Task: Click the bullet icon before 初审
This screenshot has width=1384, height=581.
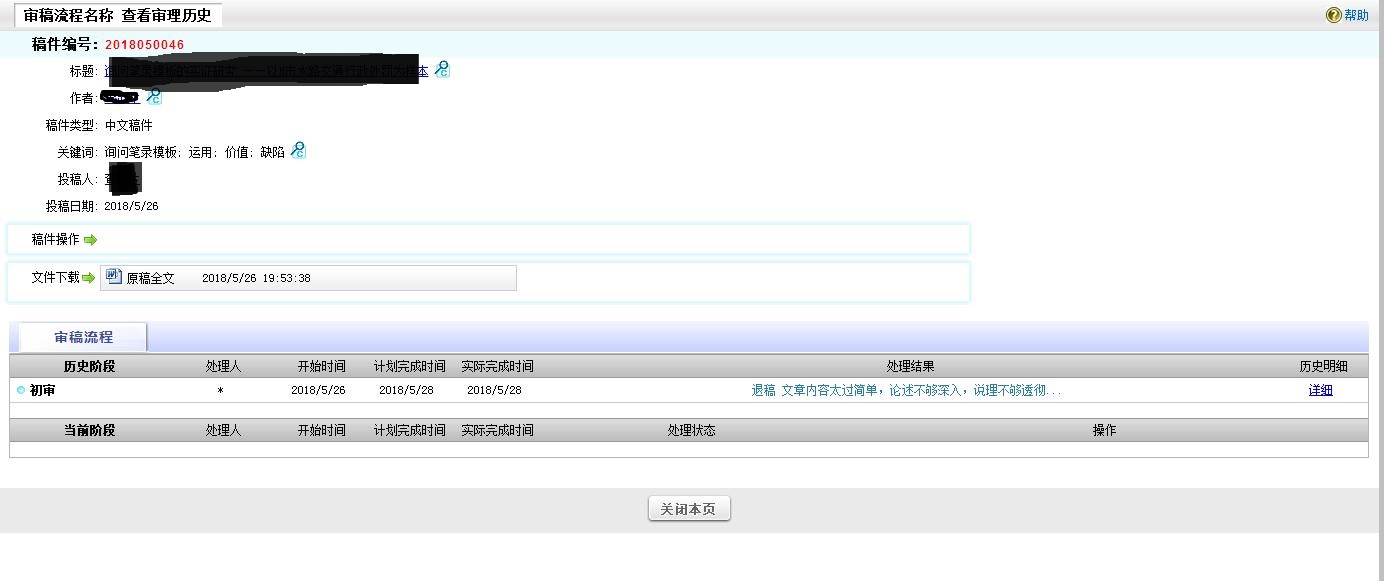Action: tap(21, 390)
